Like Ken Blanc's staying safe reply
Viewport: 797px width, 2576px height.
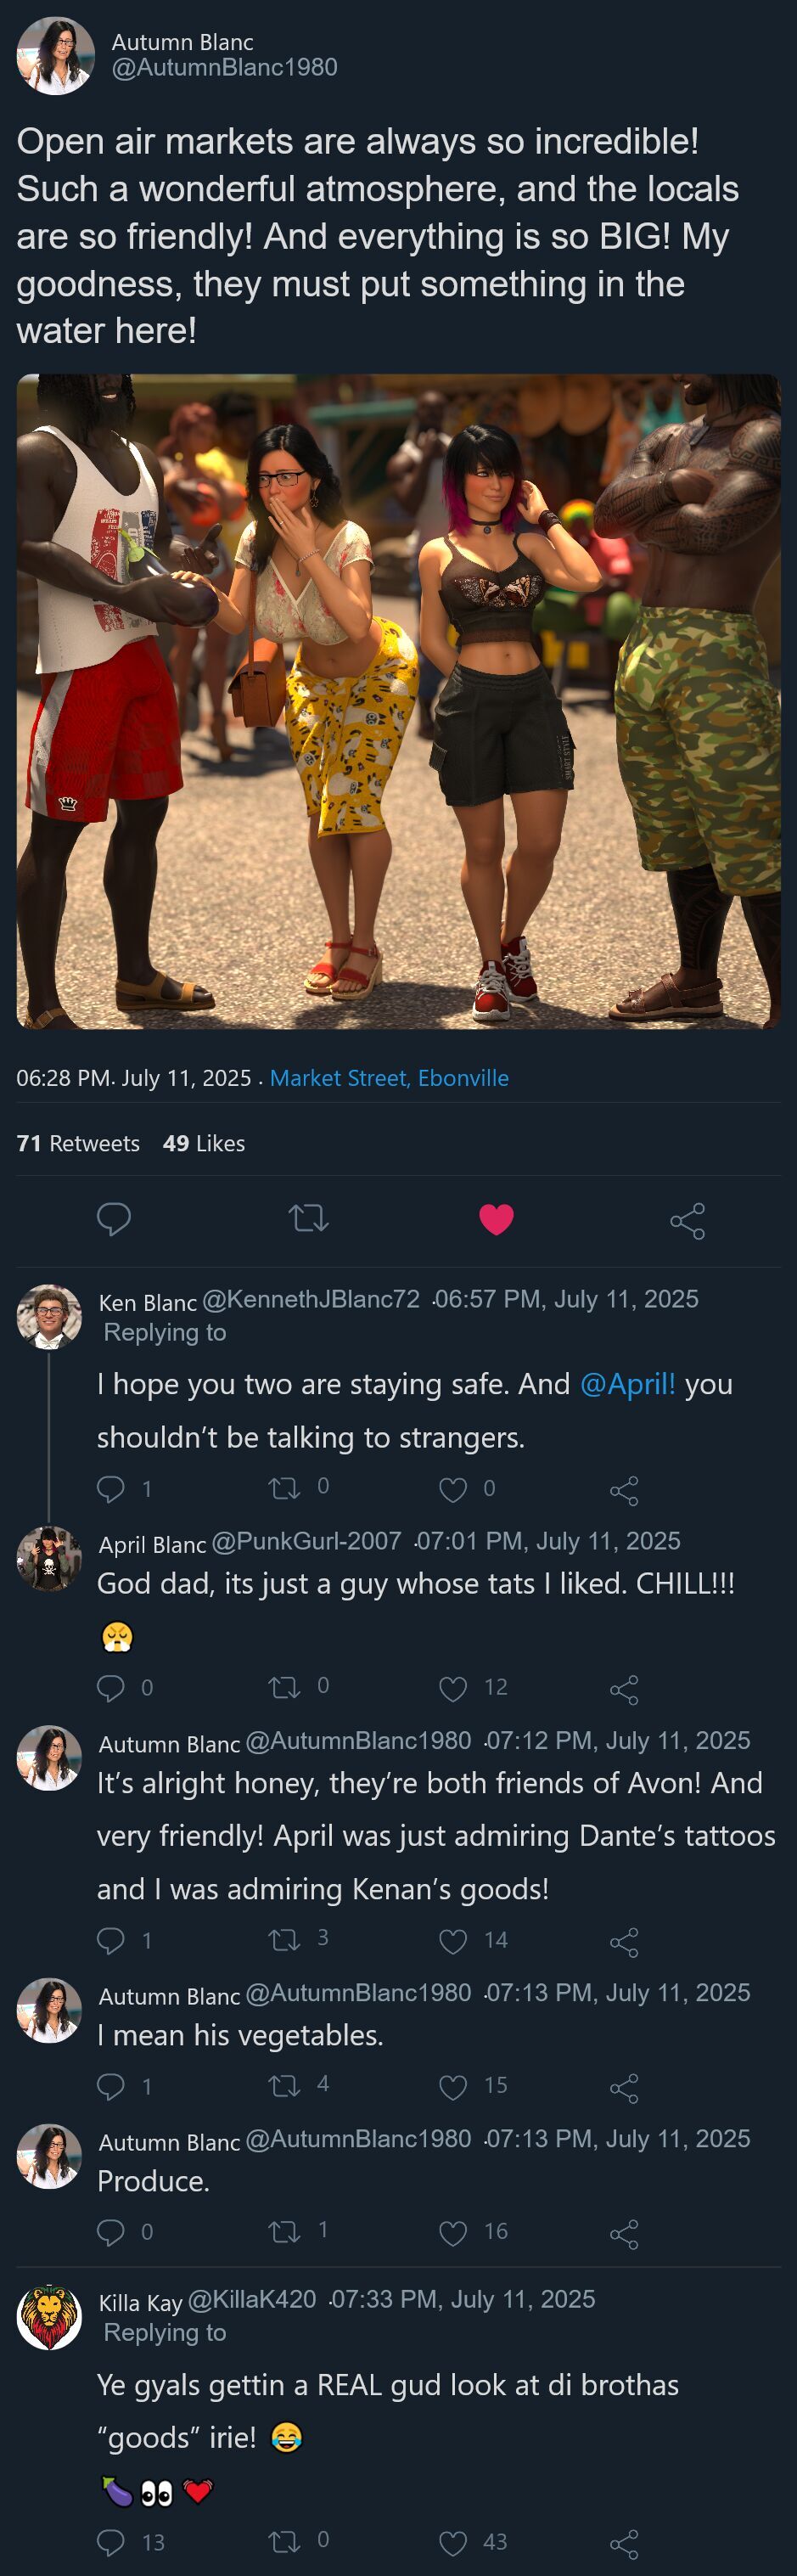(x=453, y=1489)
